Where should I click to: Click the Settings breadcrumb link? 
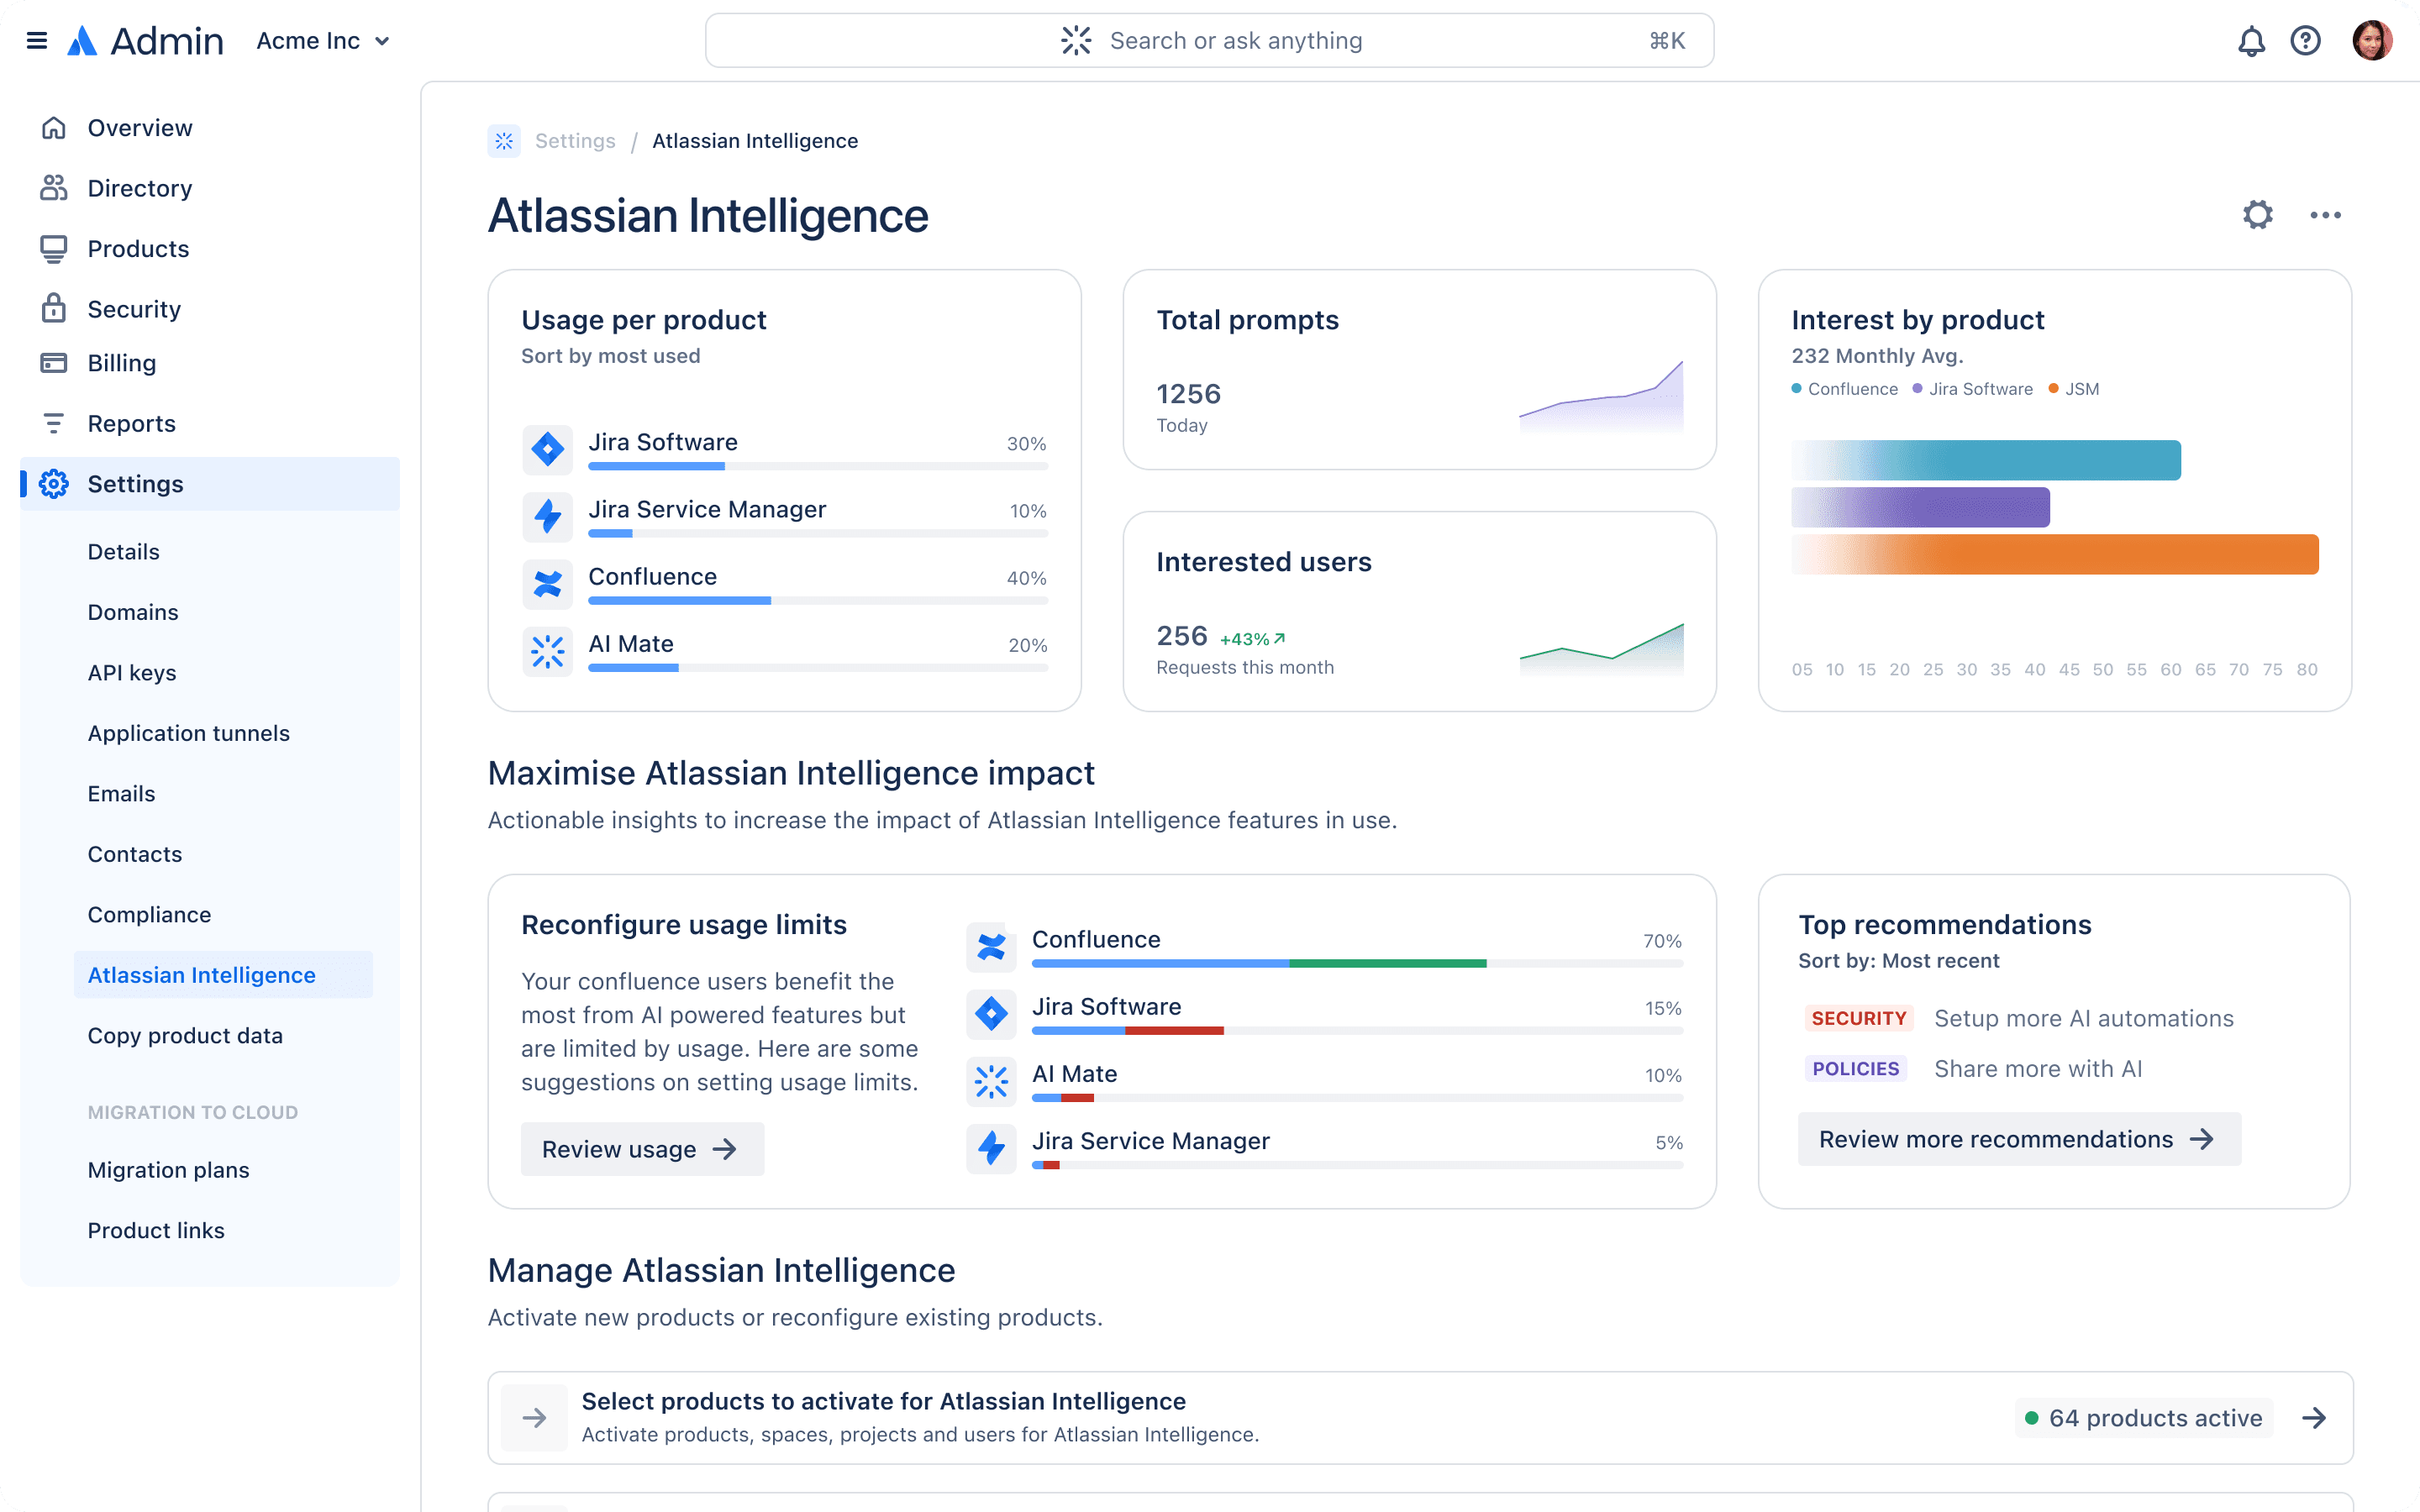coord(575,141)
